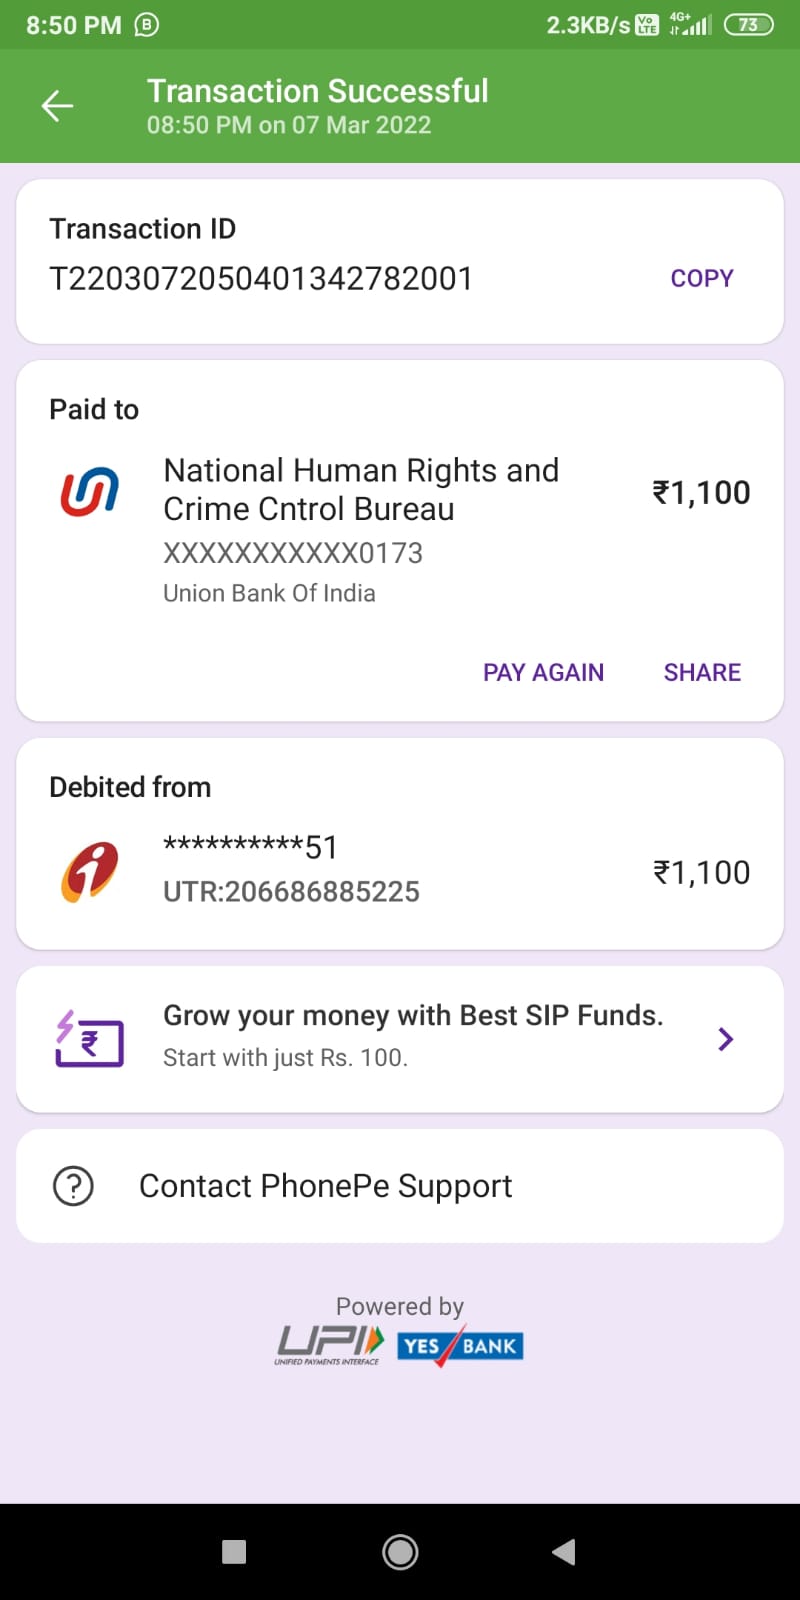Tap the Transaction ID number text
Viewport: 800px width, 1600px height.
(x=261, y=279)
